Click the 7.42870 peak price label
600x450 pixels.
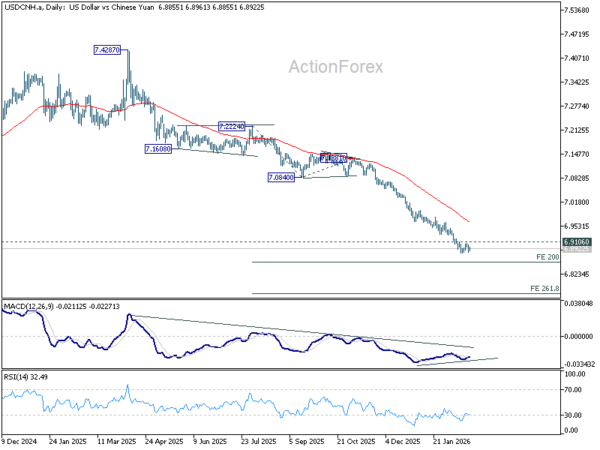click(x=107, y=49)
